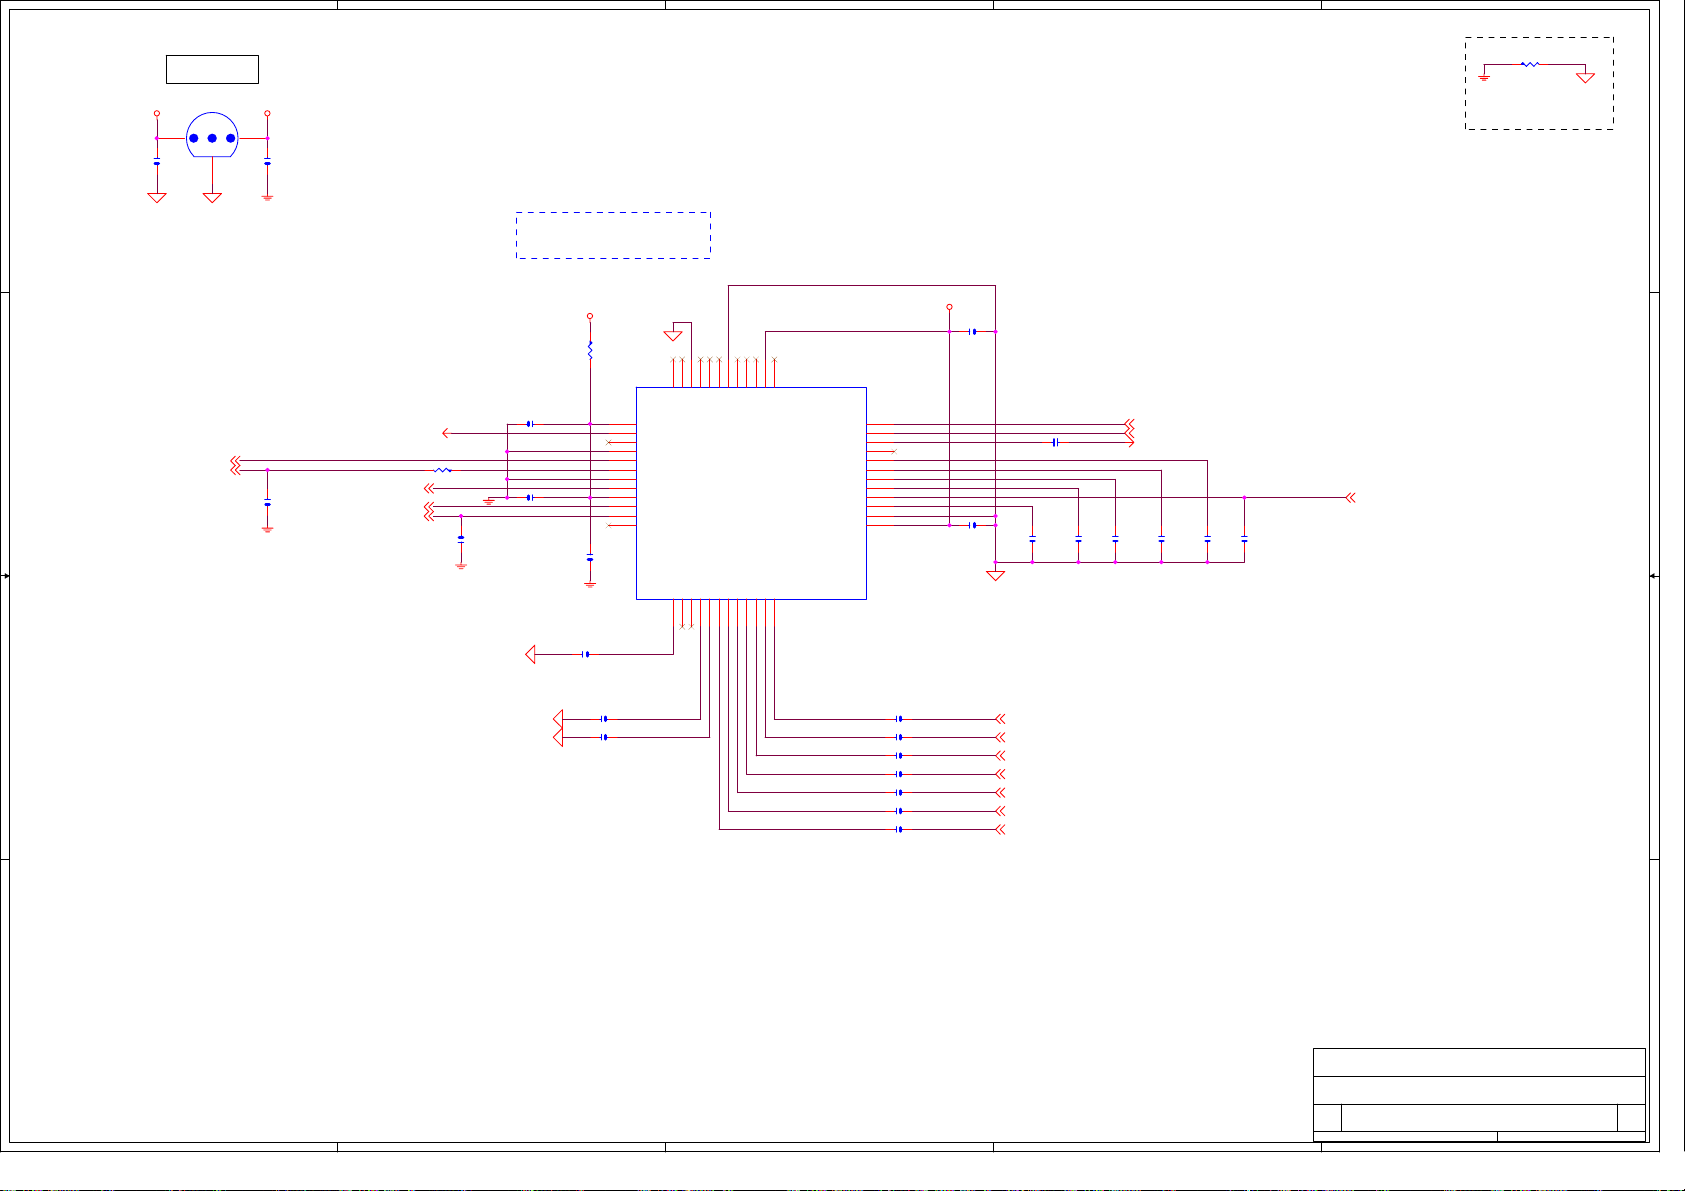1685x1191 pixels.
Task: Select the single left-pointing arrow port left of IC
Action: coord(447,433)
